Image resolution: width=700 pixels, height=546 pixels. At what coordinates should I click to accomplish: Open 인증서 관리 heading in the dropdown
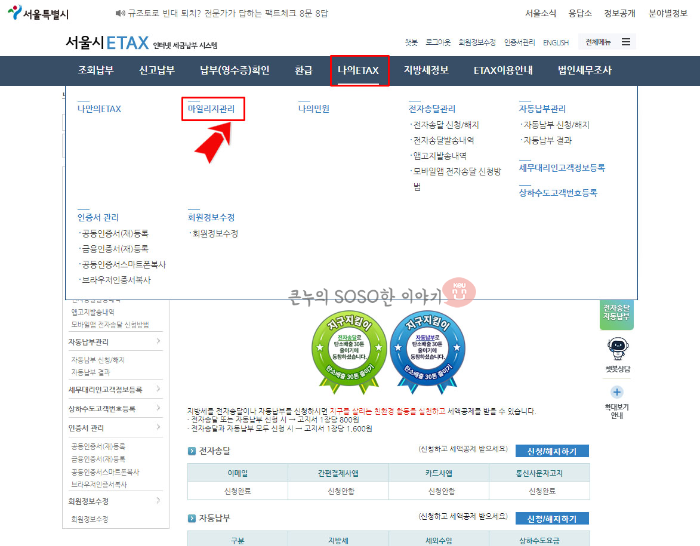98,217
